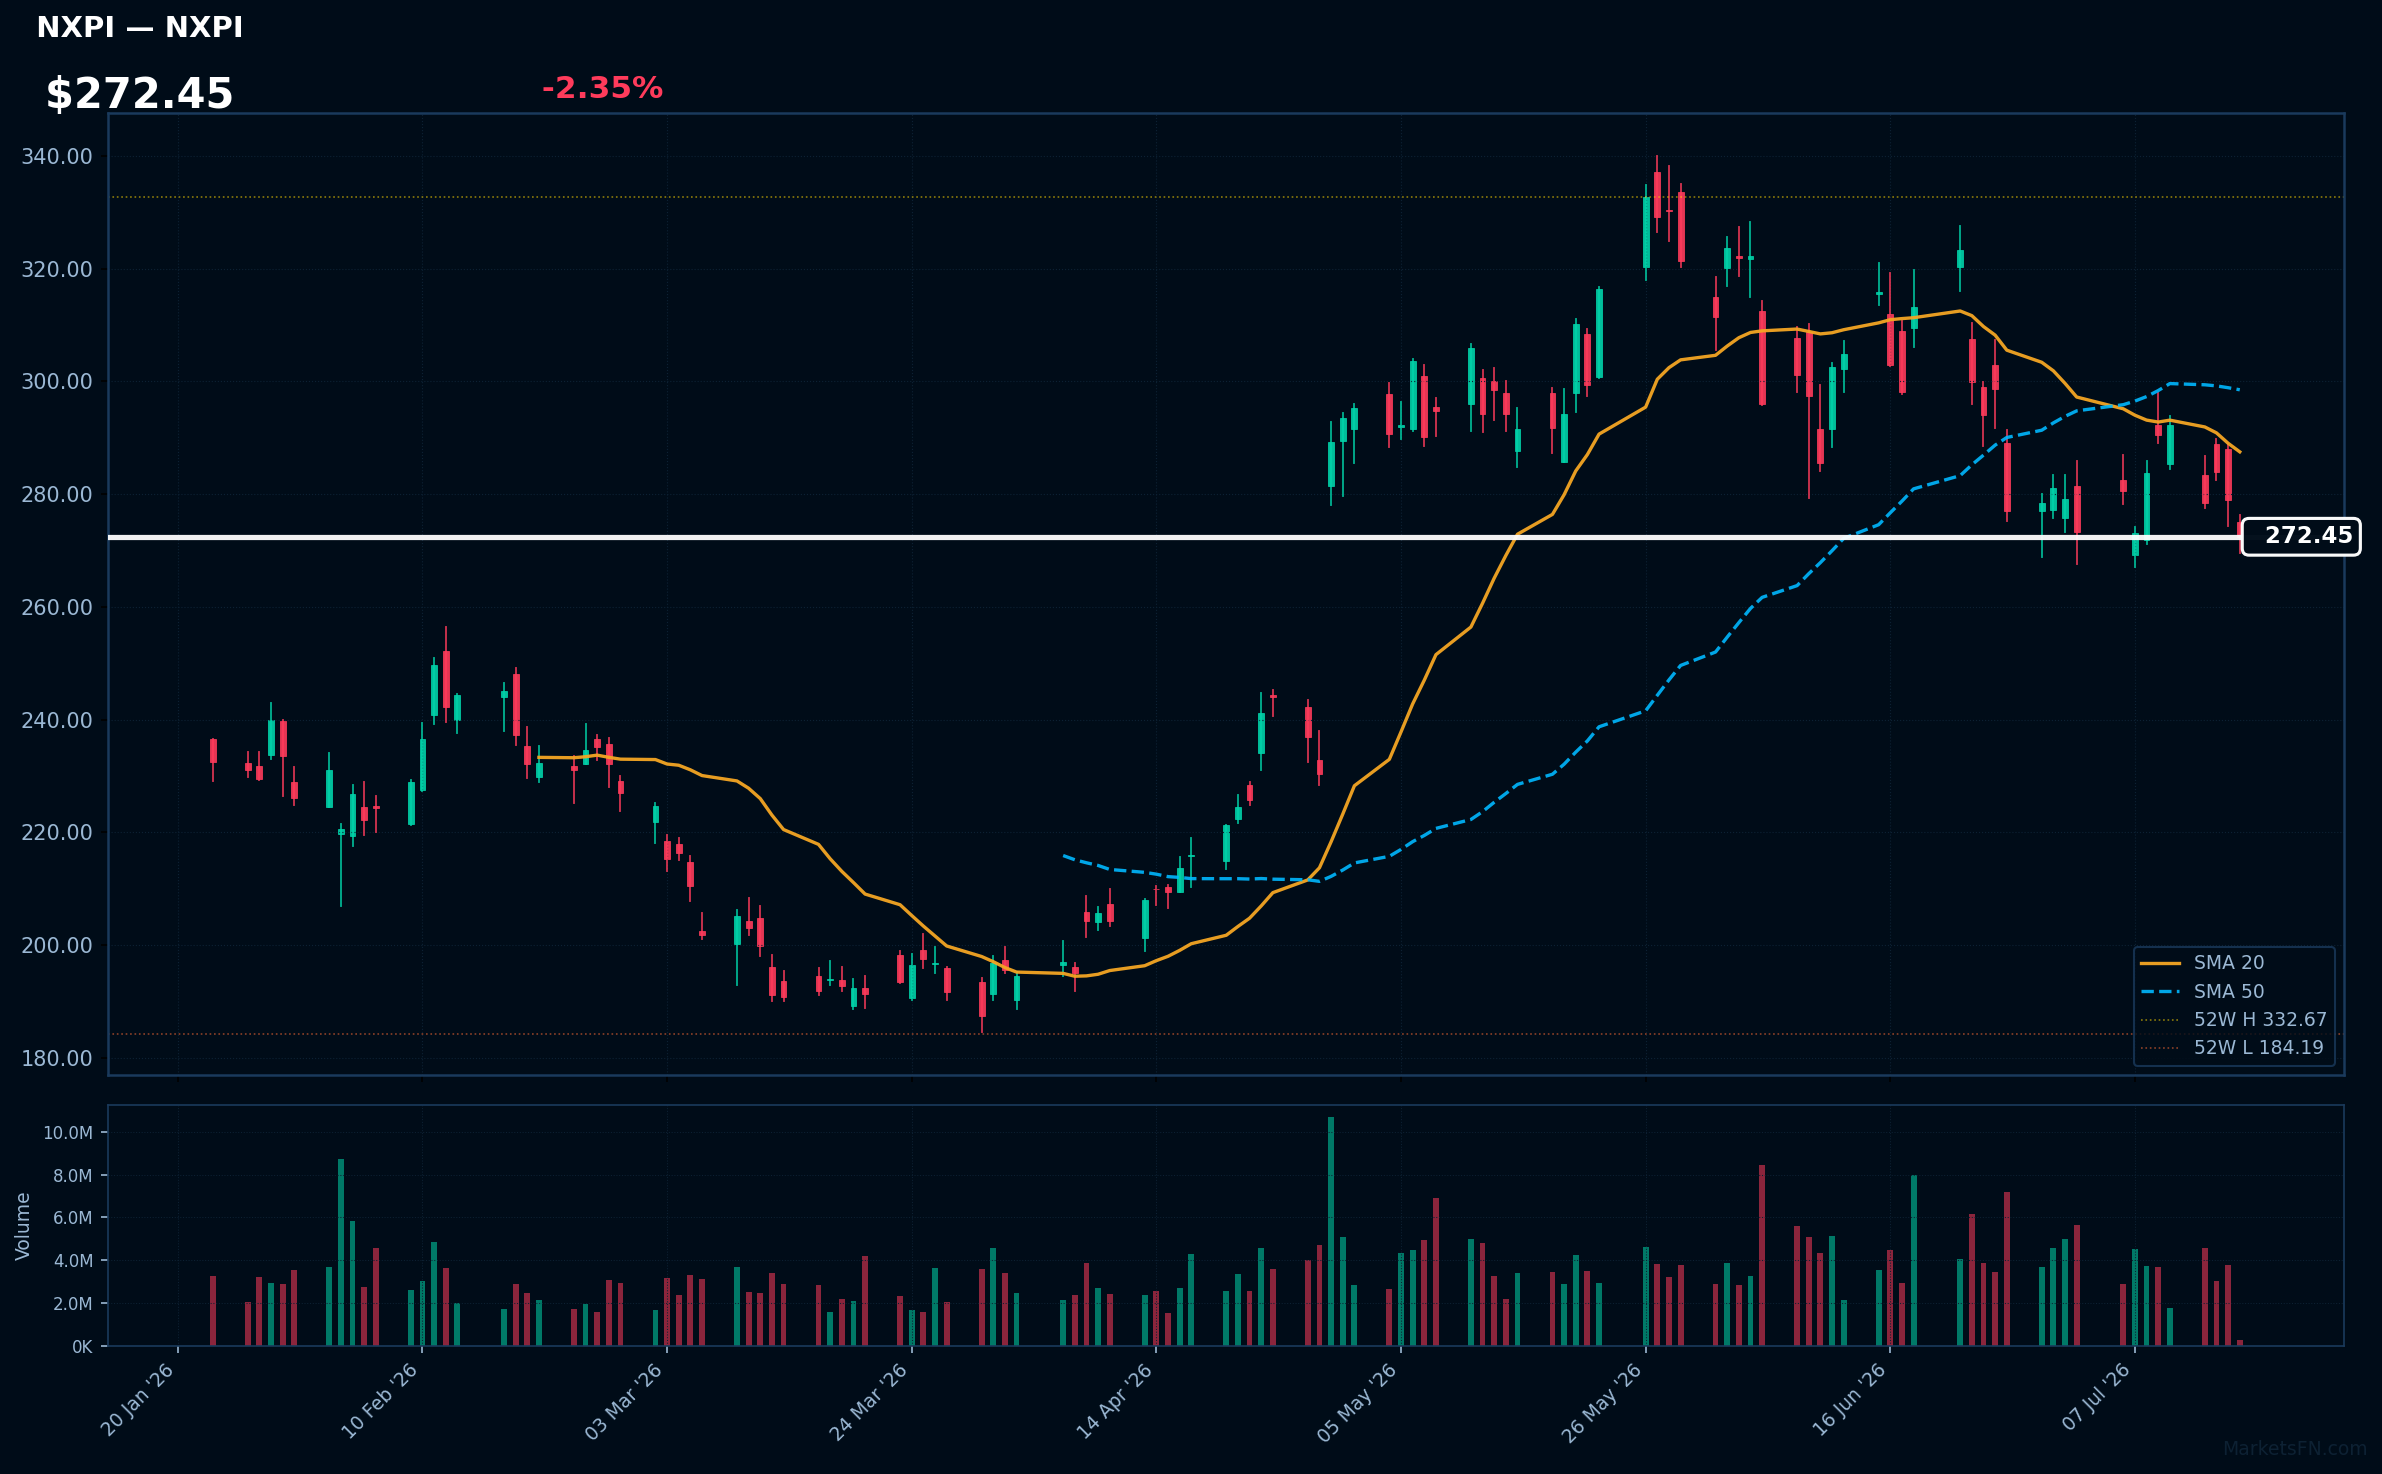Click the 4.0M volume axis label
This screenshot has height=1474, width=2382.
click(x=73, y=1261)
